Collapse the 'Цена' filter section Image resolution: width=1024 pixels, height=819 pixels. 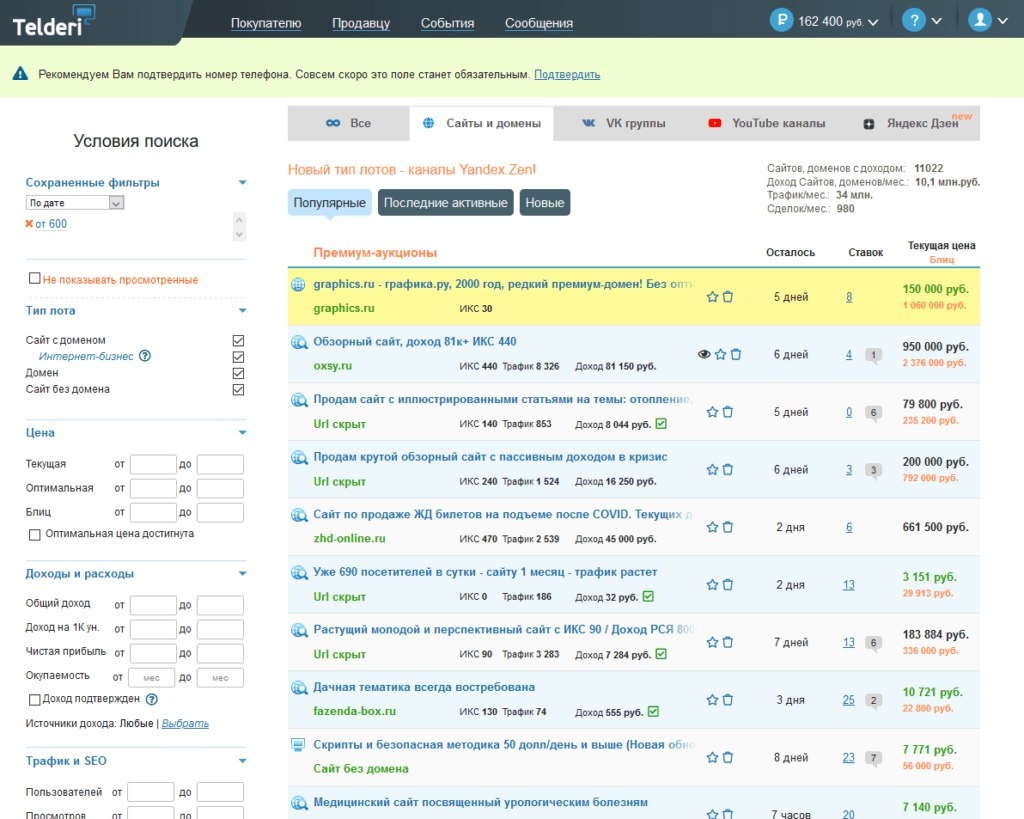[x=242, y=433]
